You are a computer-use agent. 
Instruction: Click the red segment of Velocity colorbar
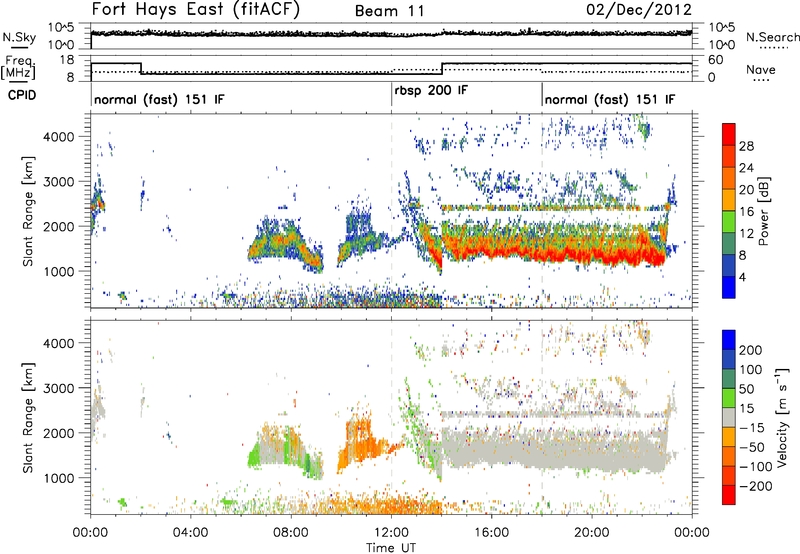729,495
